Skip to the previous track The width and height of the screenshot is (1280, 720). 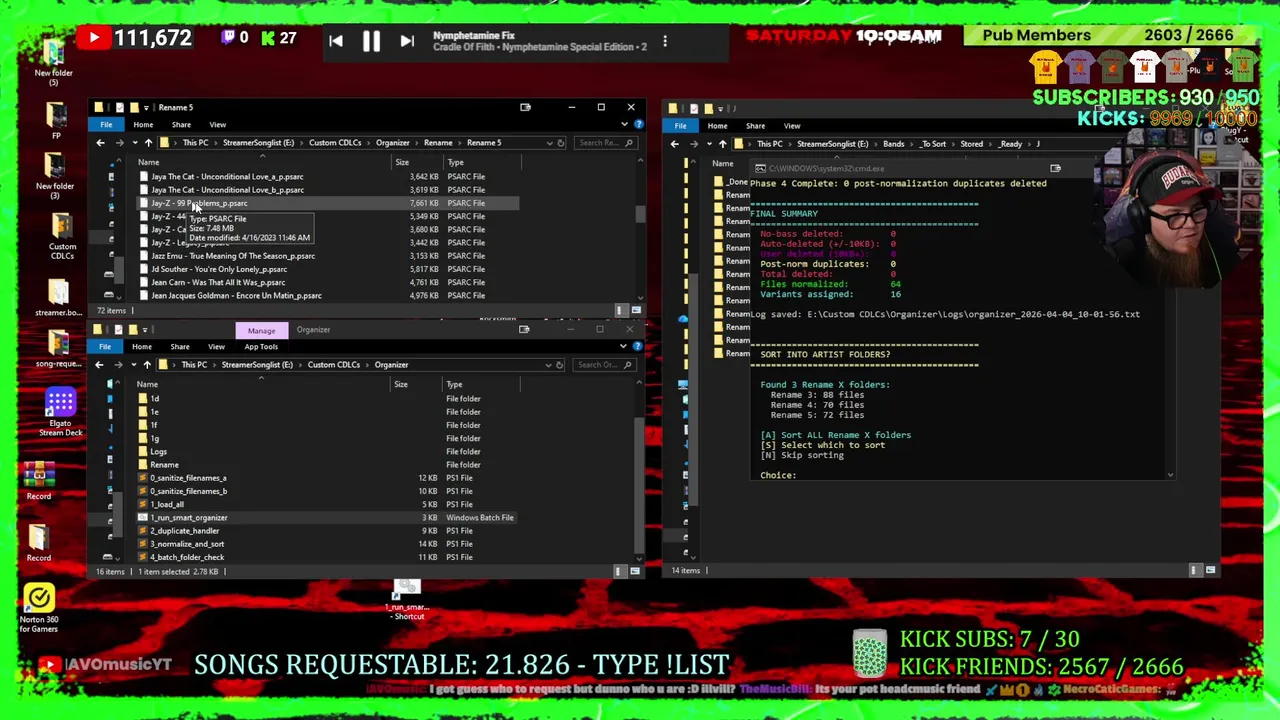point(336,41)
